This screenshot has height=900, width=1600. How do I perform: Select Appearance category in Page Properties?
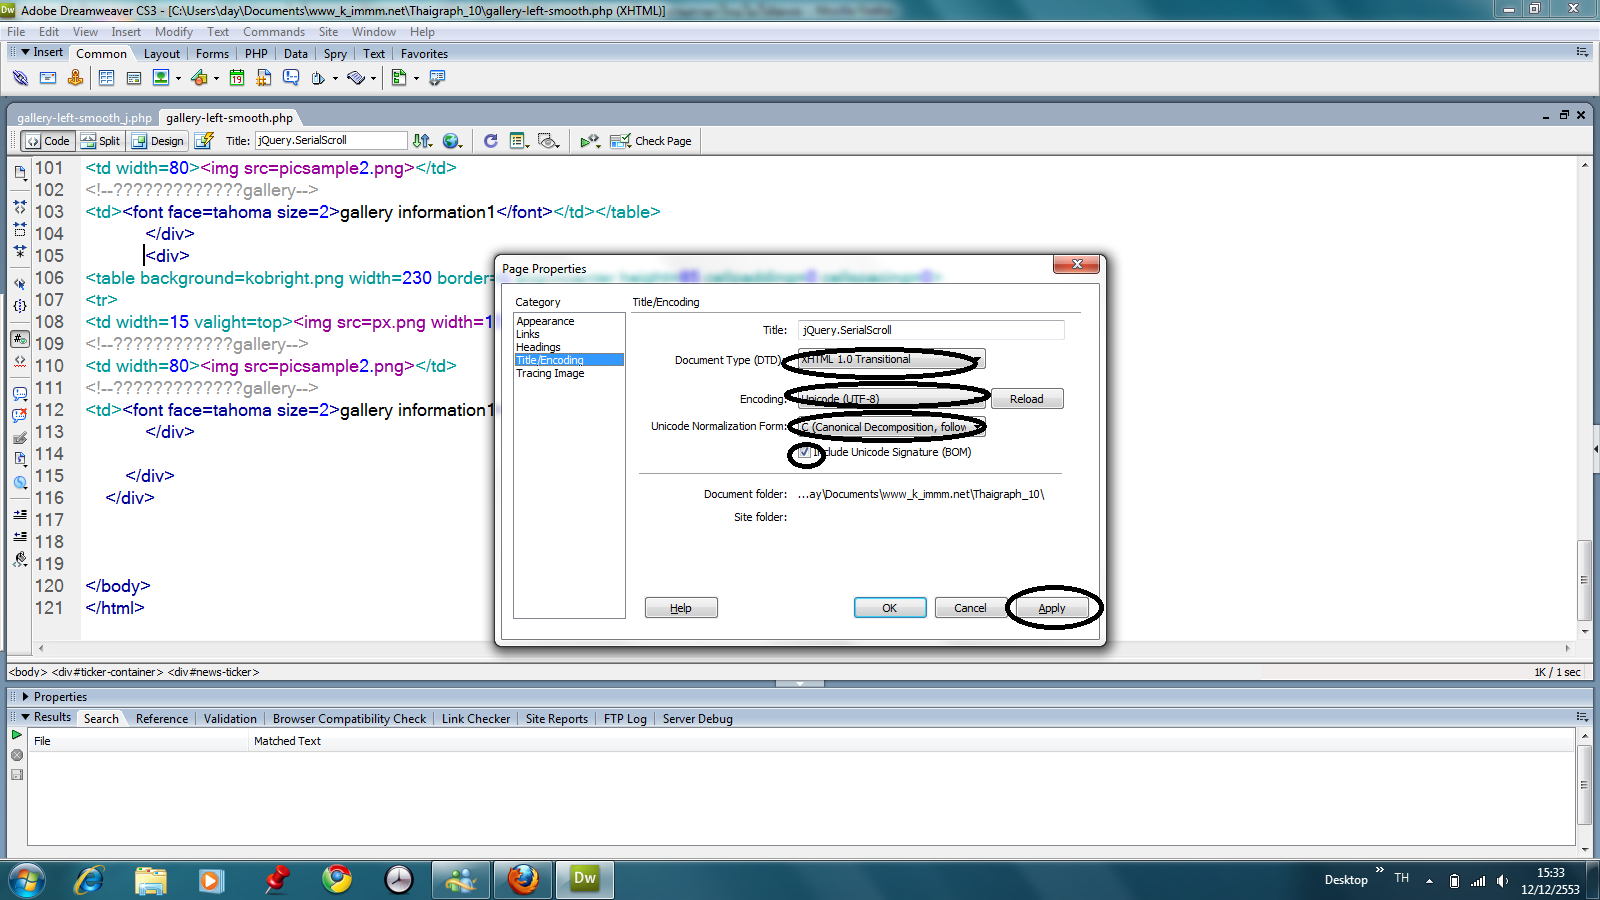click(x=545, y=321)
